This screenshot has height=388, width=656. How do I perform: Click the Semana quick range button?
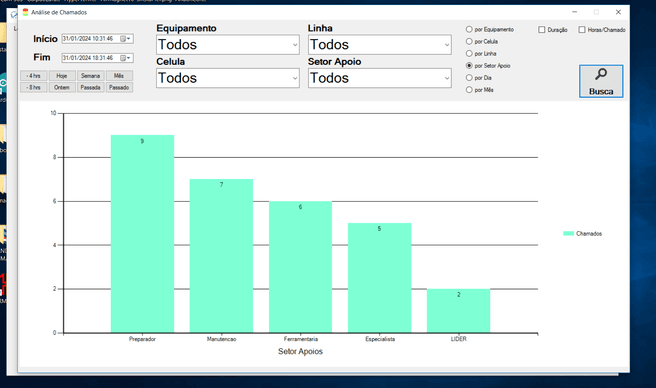pyautogui.click(x=90, y=76)
